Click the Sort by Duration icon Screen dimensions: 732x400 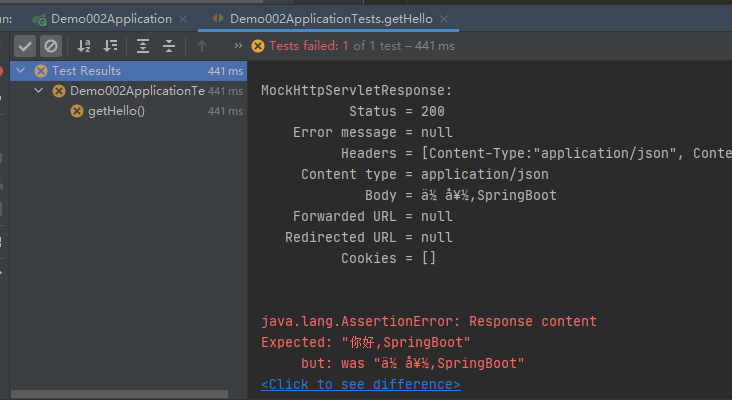[x=110, y=46]
